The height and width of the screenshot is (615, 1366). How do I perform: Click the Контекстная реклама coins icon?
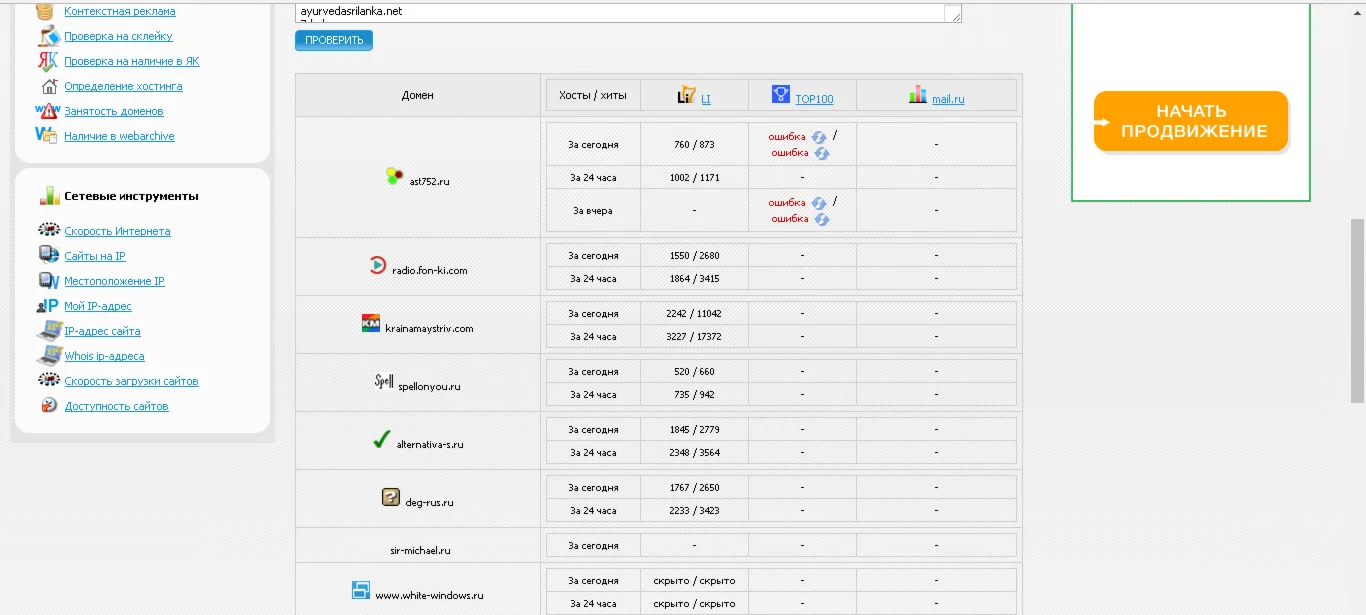coord(46,12)
